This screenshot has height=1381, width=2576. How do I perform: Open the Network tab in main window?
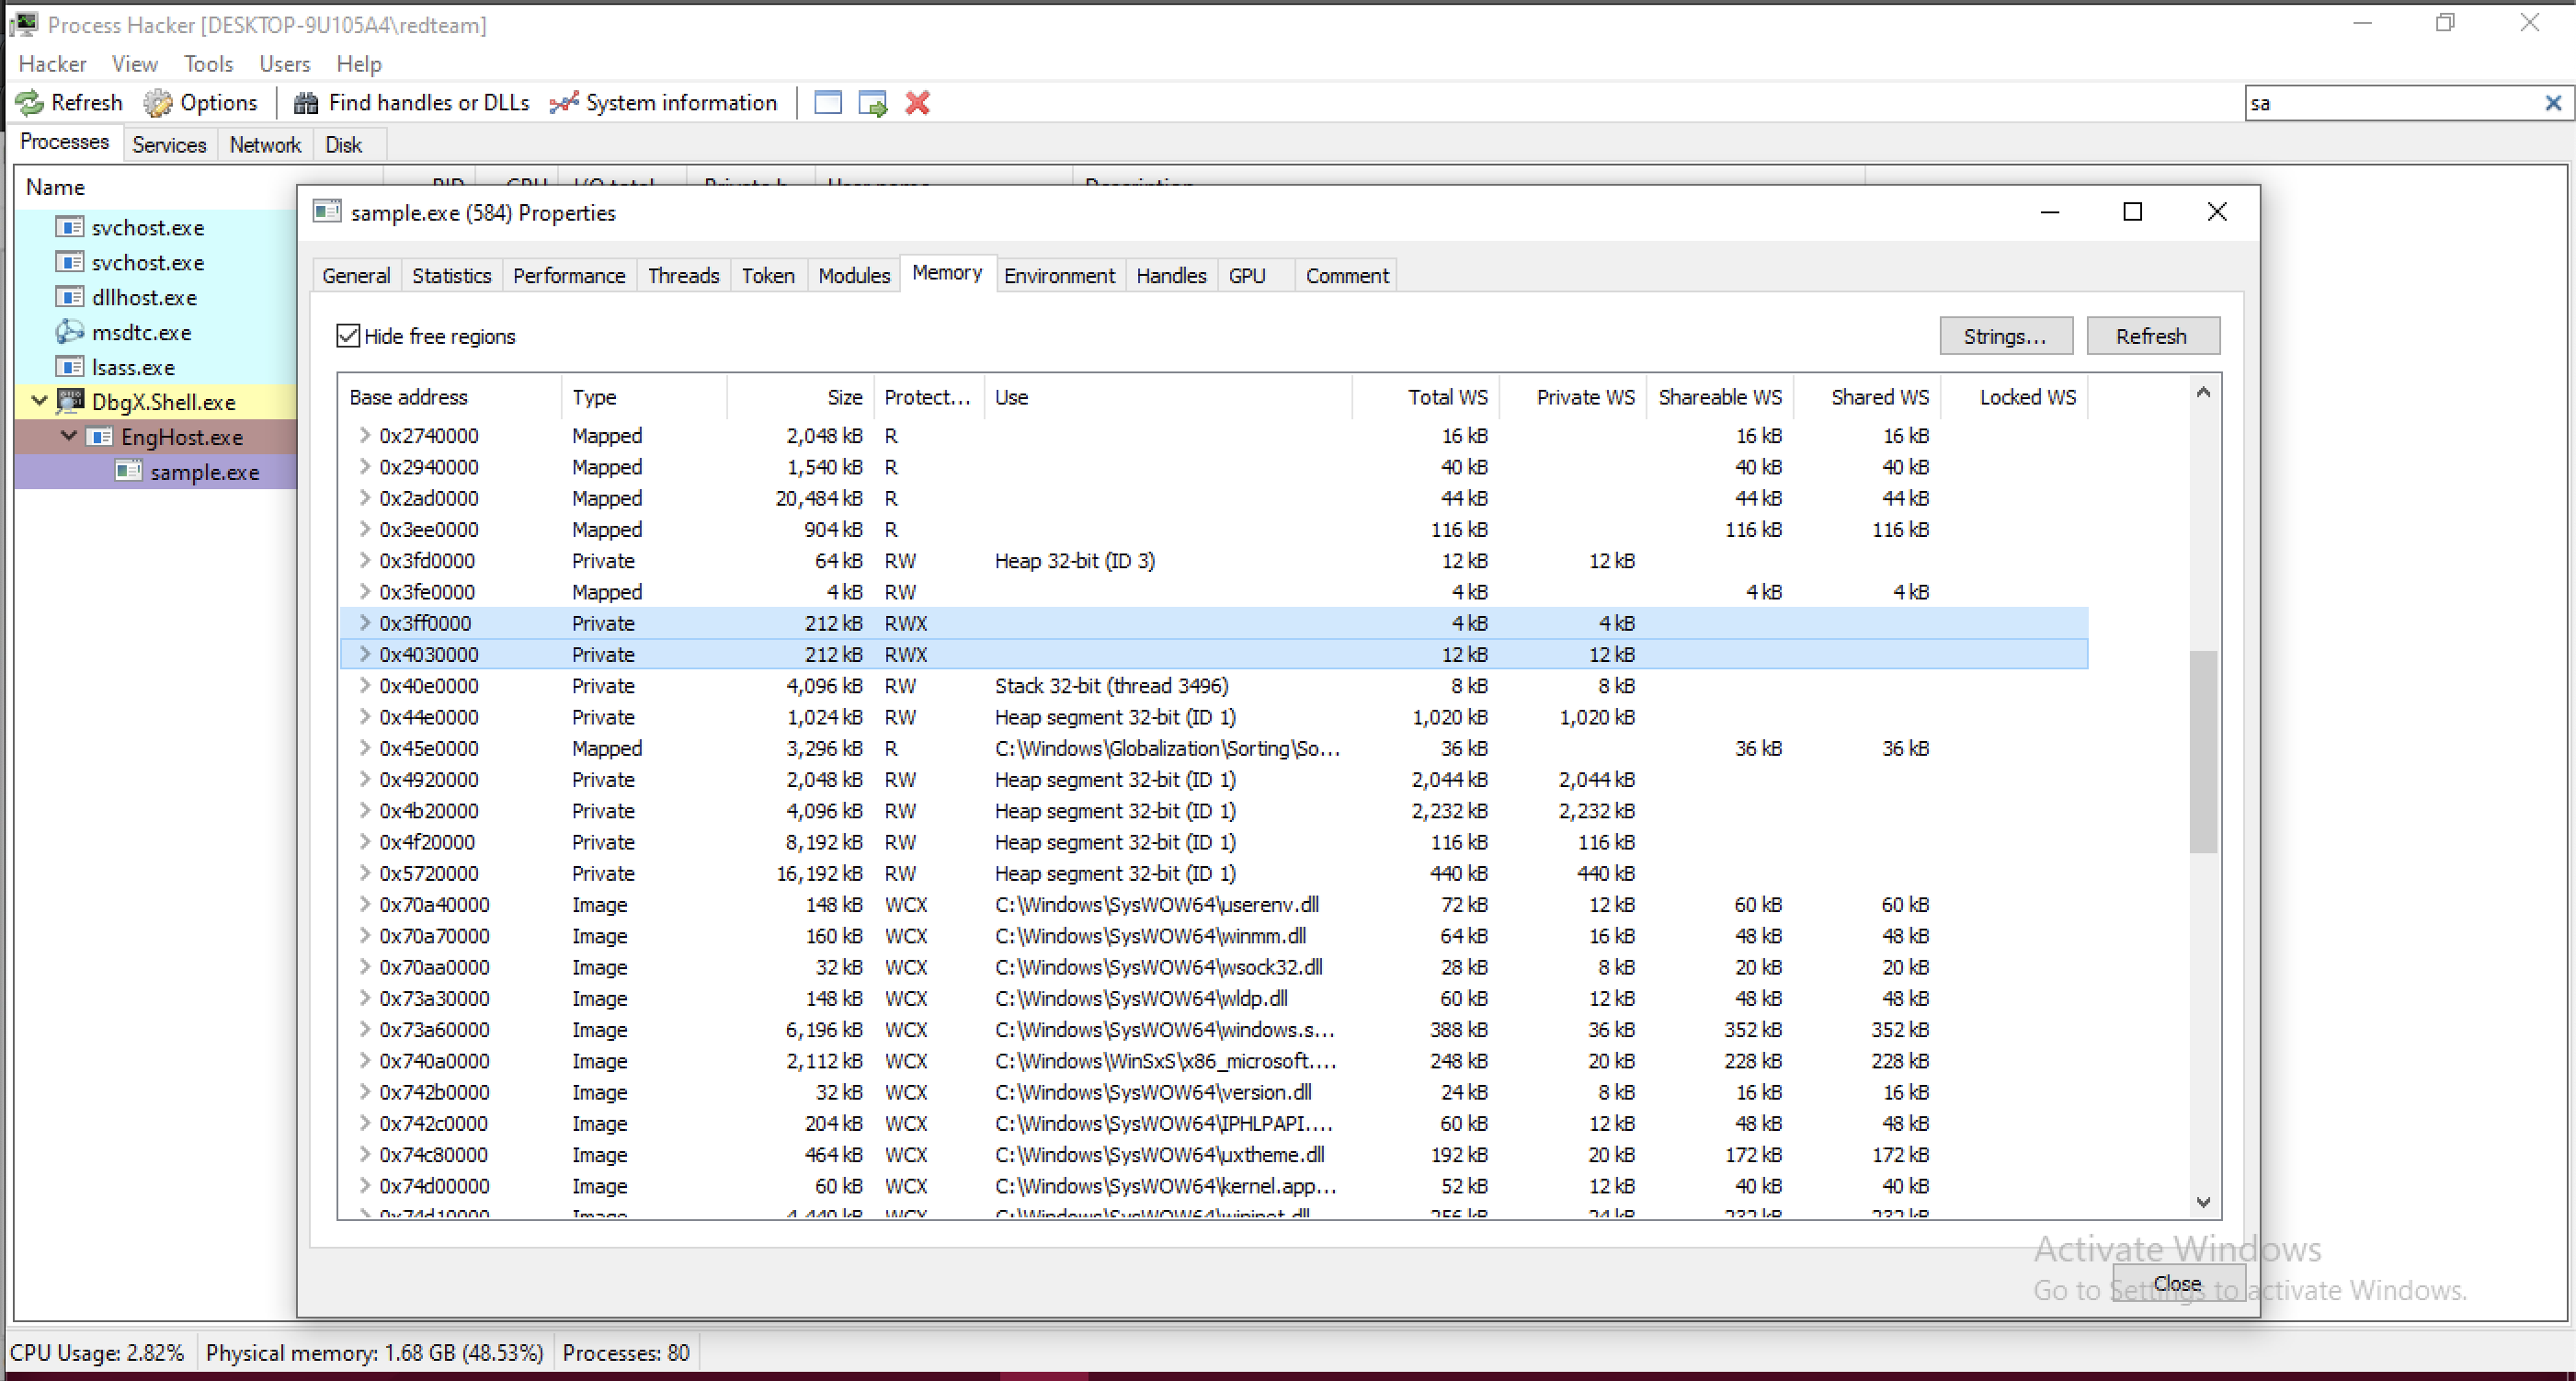coord(265,145)
